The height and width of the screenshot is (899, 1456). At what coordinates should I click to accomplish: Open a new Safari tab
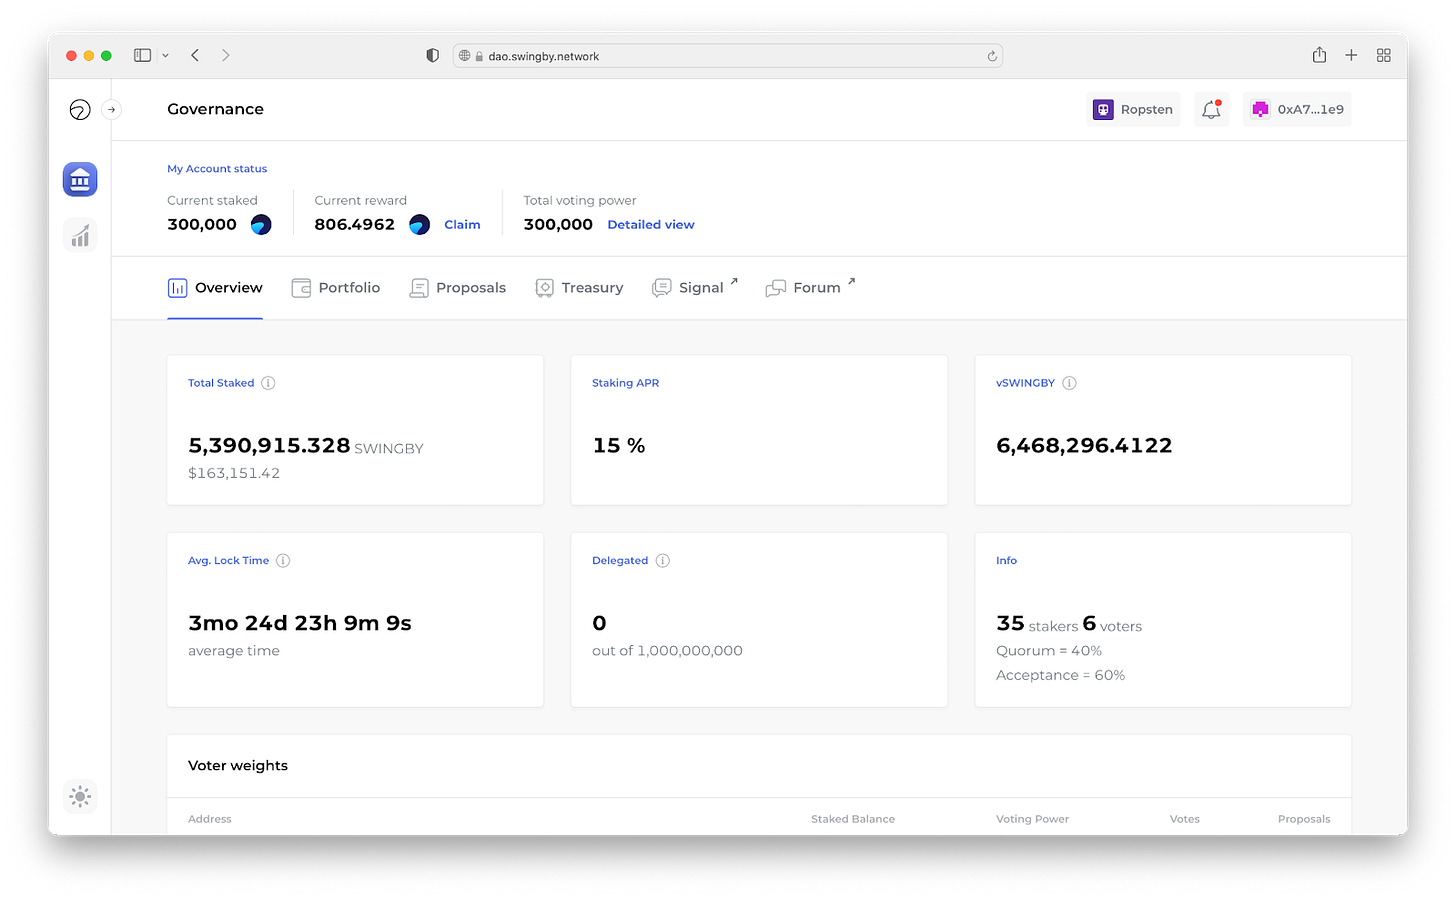click(1351, 56)
